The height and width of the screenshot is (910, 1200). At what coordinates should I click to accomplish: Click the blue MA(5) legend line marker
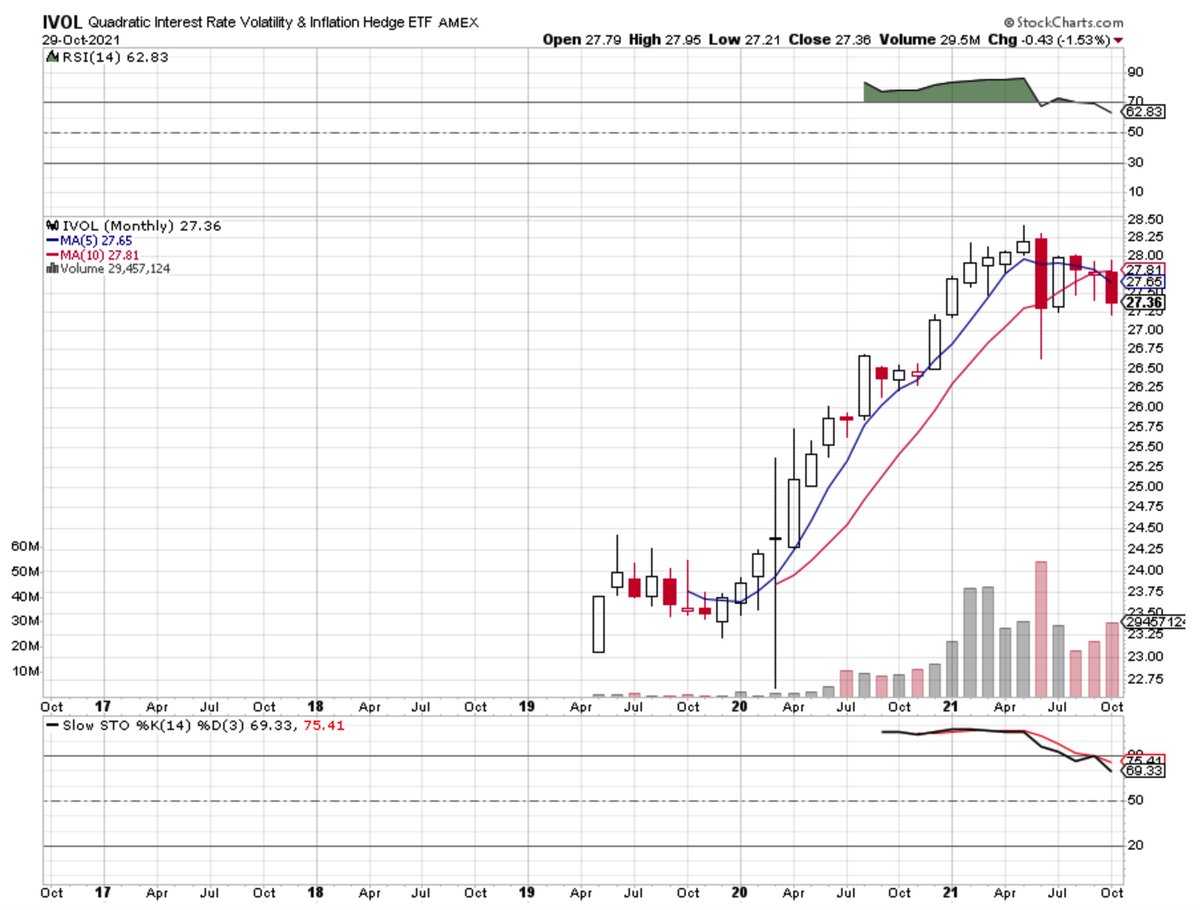53,241
